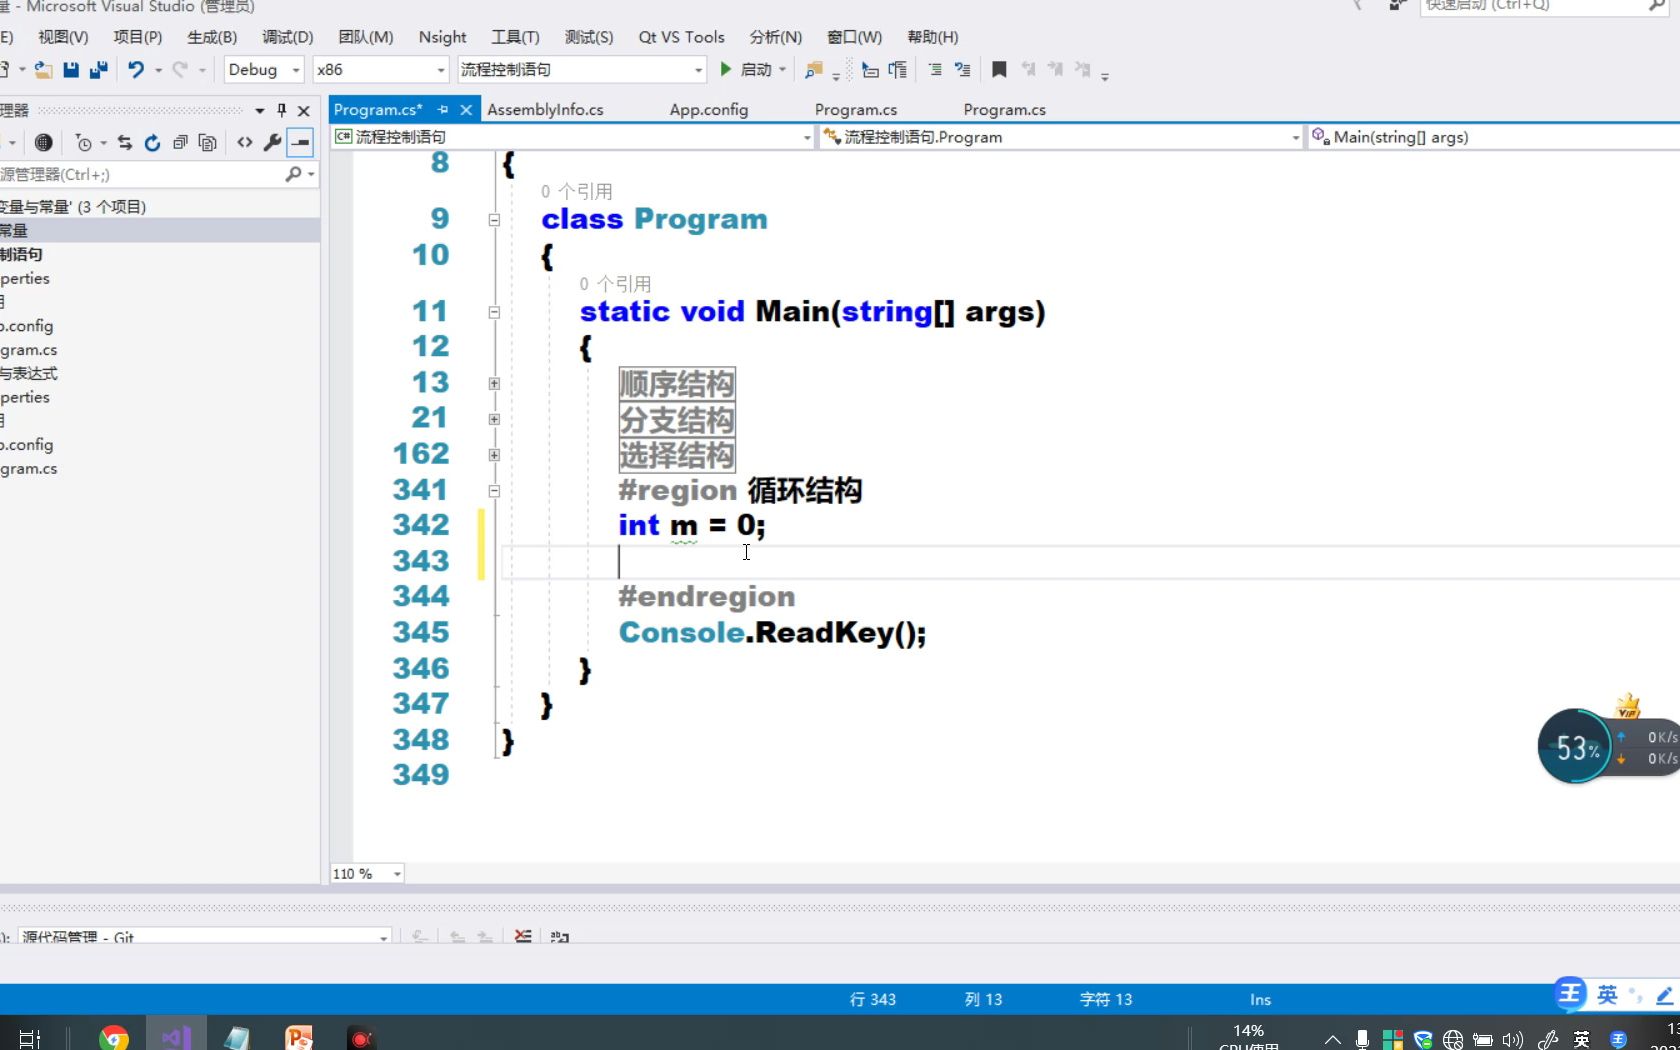Toggle the Ins insert mode indicator
The image size is (1680, 1050).
(x=1260, y=999)
